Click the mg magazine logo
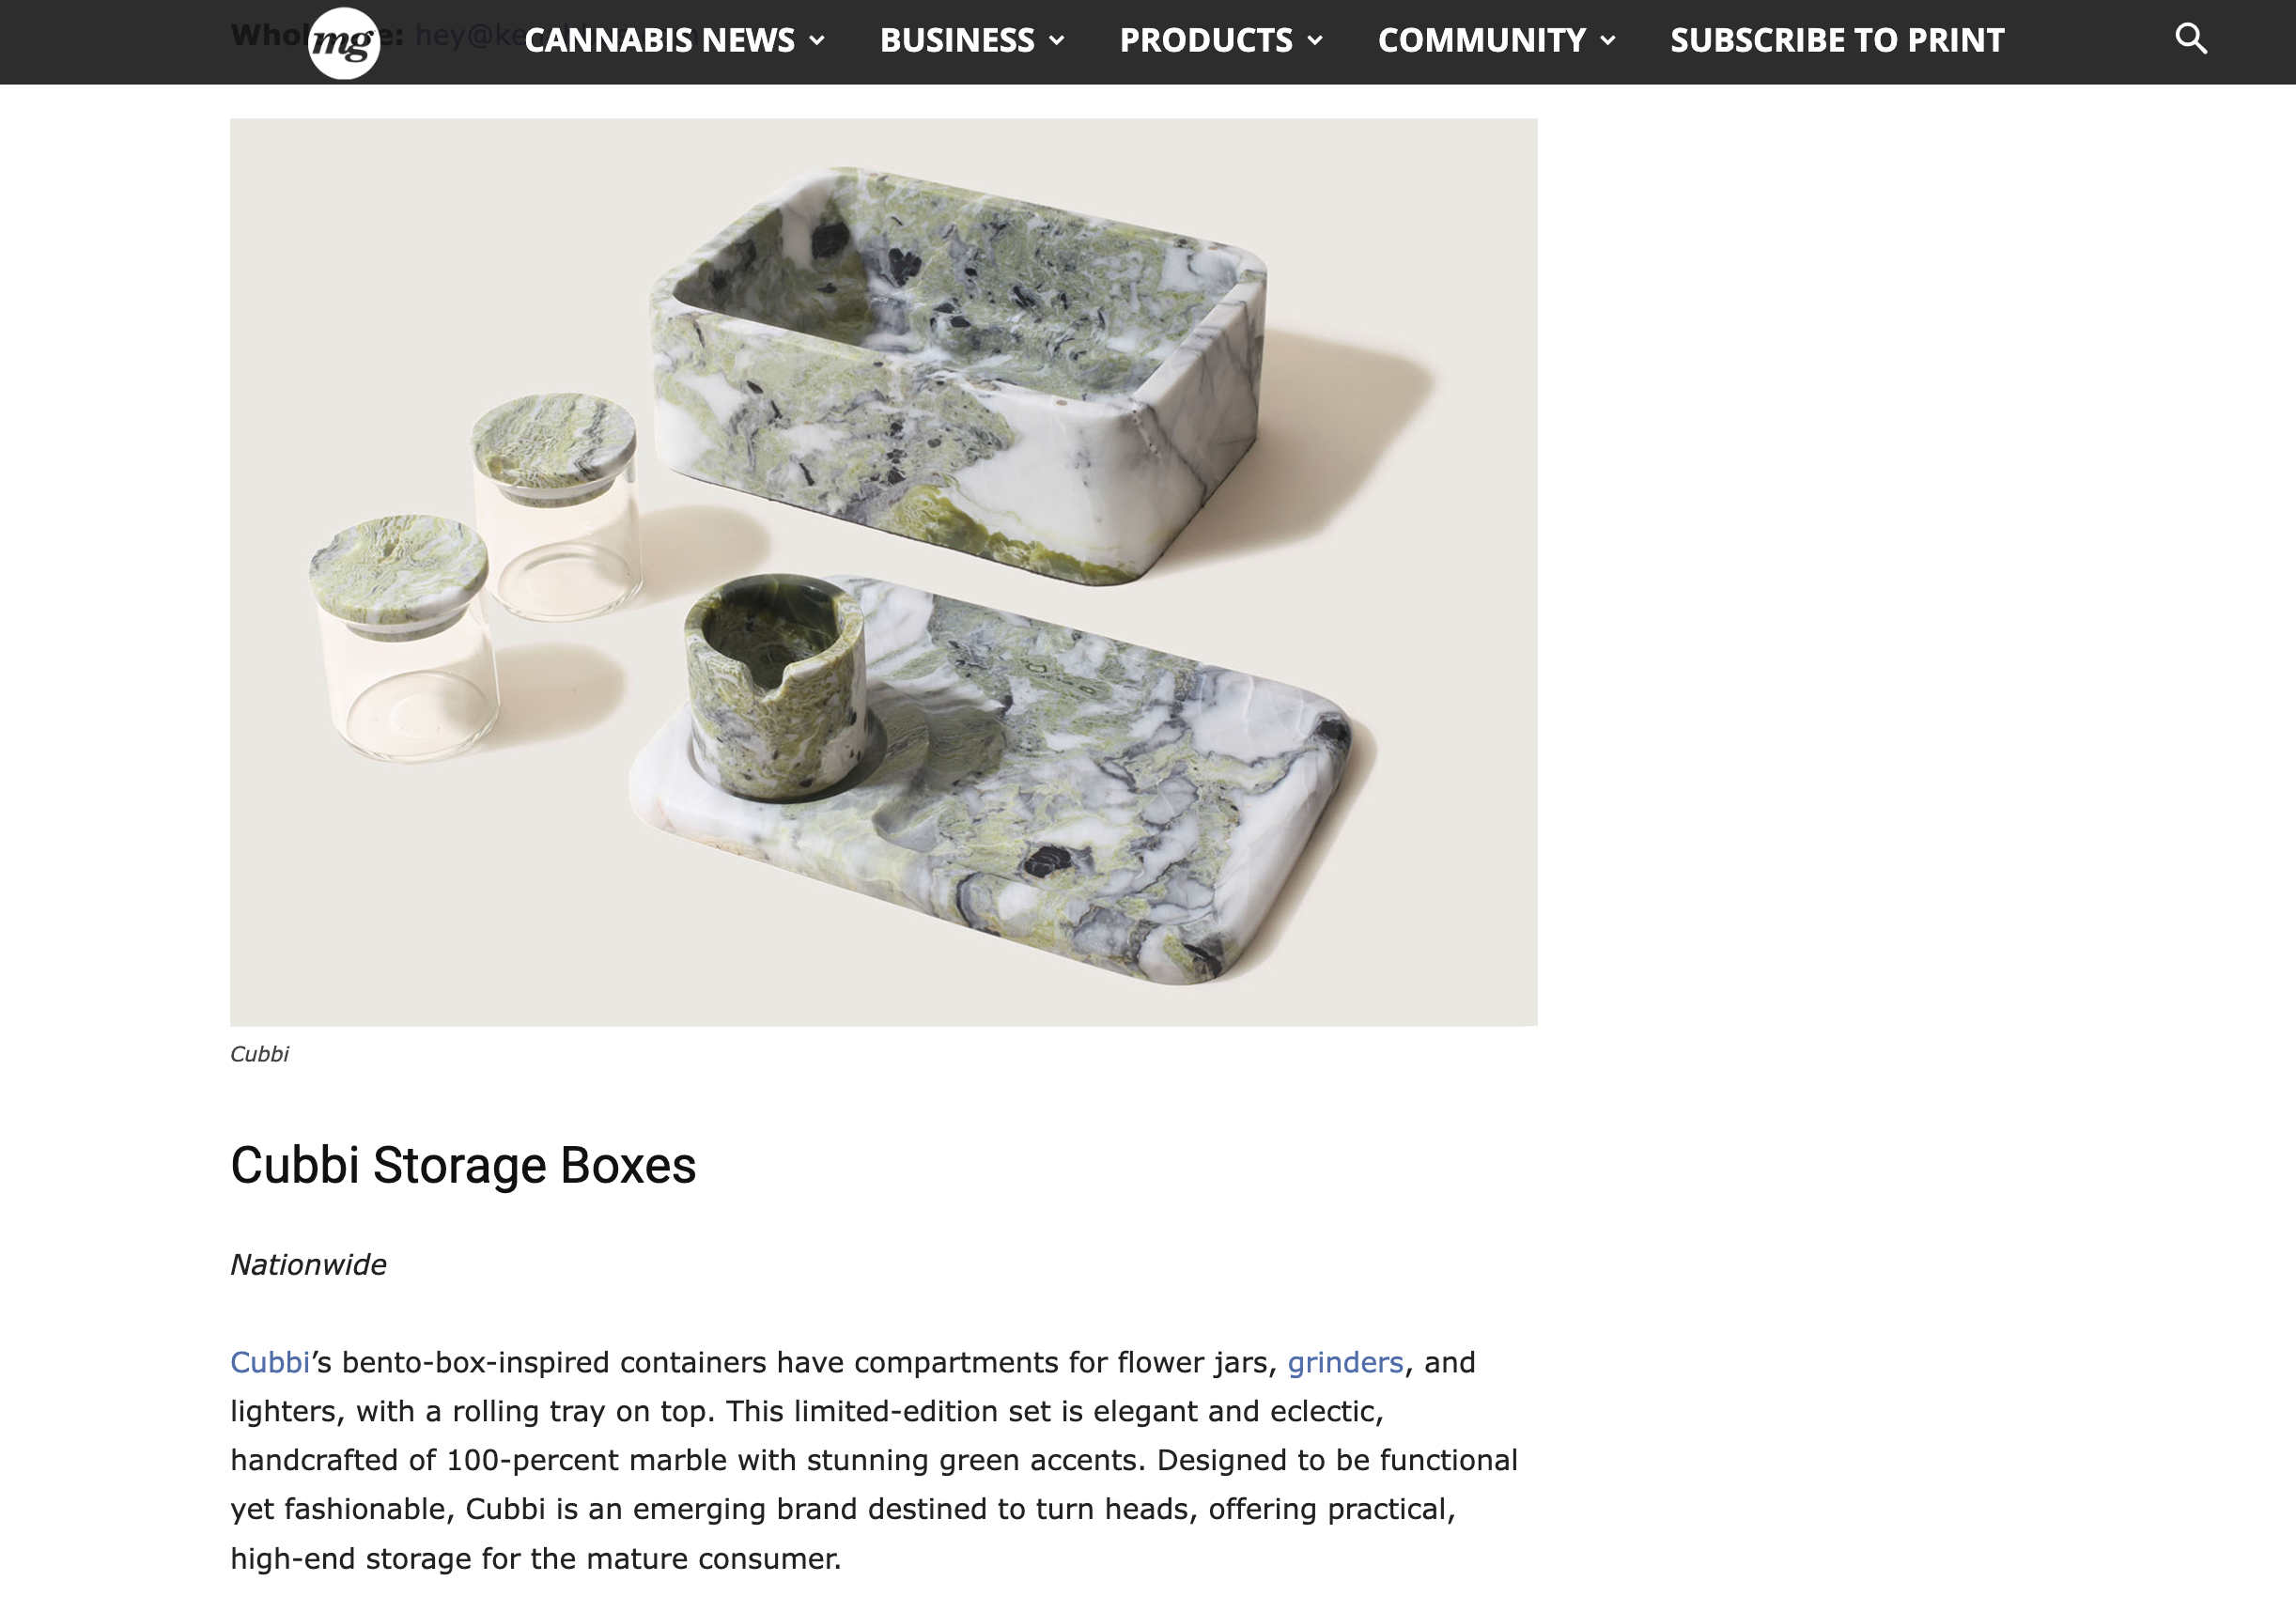2296x1612 pixels. point(343,41)
